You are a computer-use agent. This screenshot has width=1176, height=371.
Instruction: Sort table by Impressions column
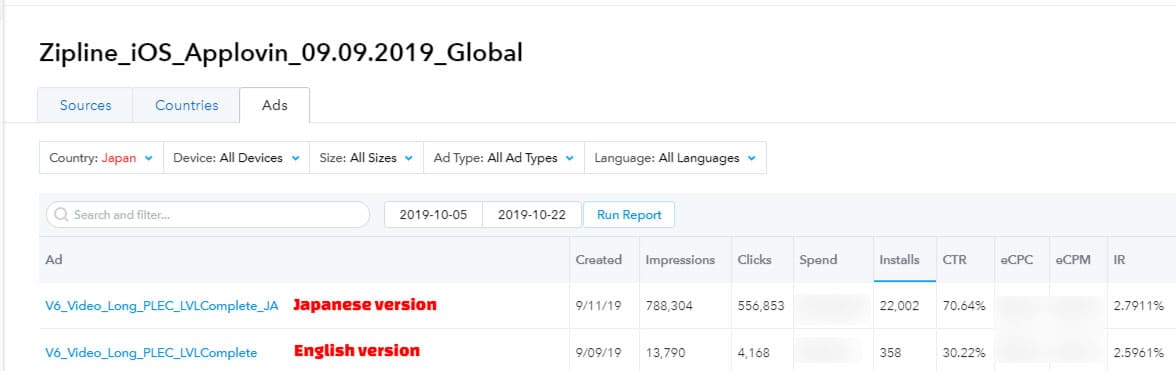coord(680,260)
